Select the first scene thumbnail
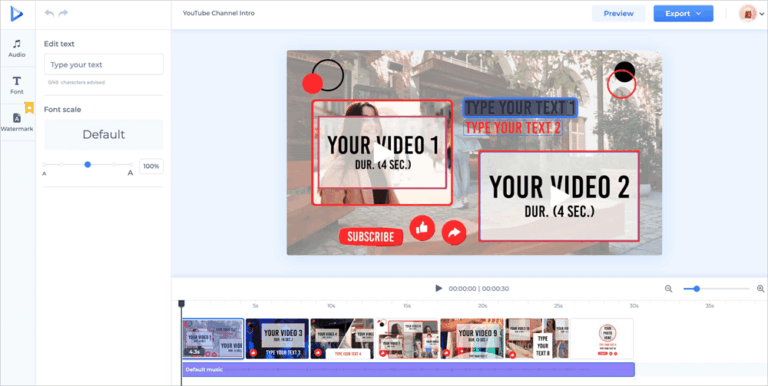This screenshot has width=768, height=386. 213,338
